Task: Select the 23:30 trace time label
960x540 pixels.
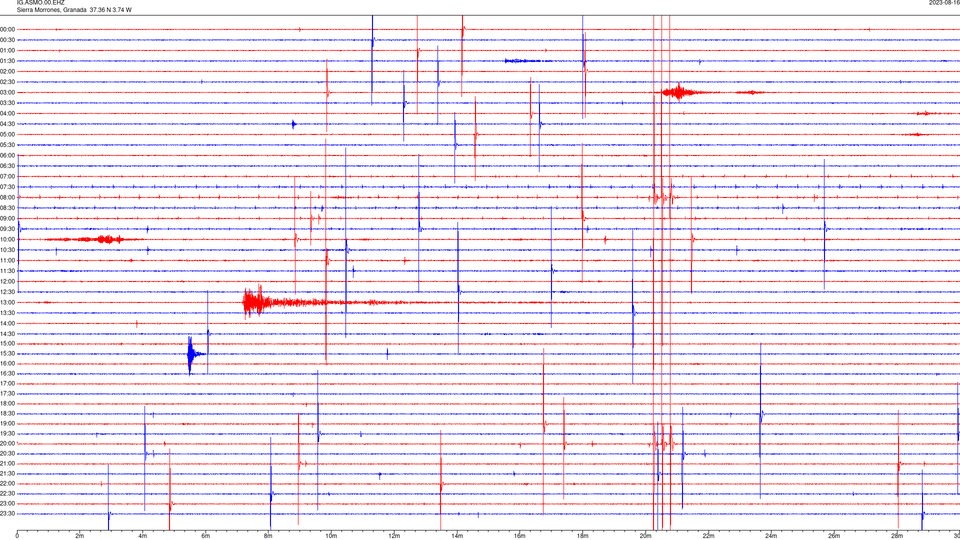Action: (x=7, y=514)
